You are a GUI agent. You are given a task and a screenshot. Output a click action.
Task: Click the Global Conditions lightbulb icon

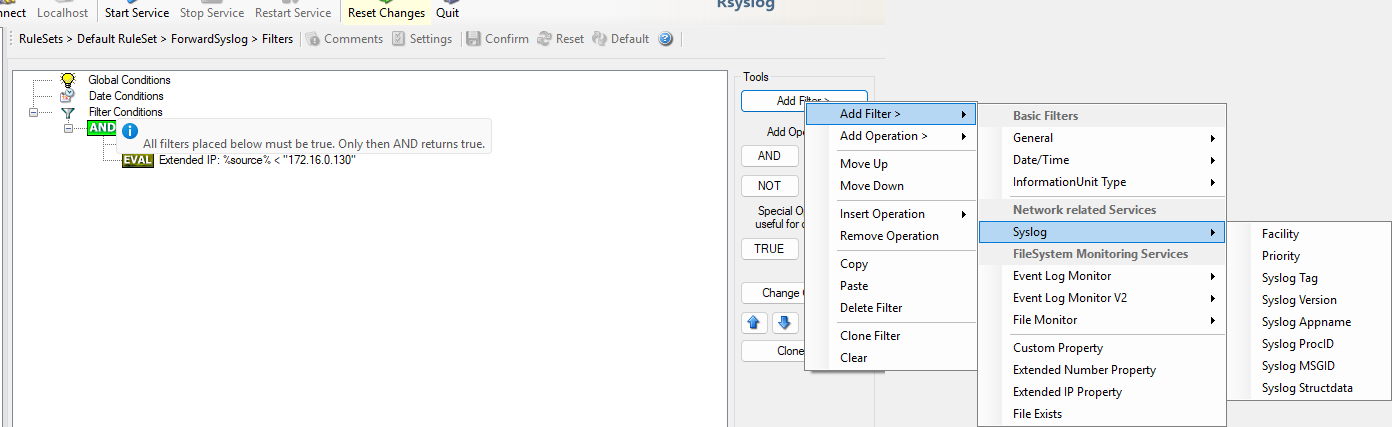(68, 80)
